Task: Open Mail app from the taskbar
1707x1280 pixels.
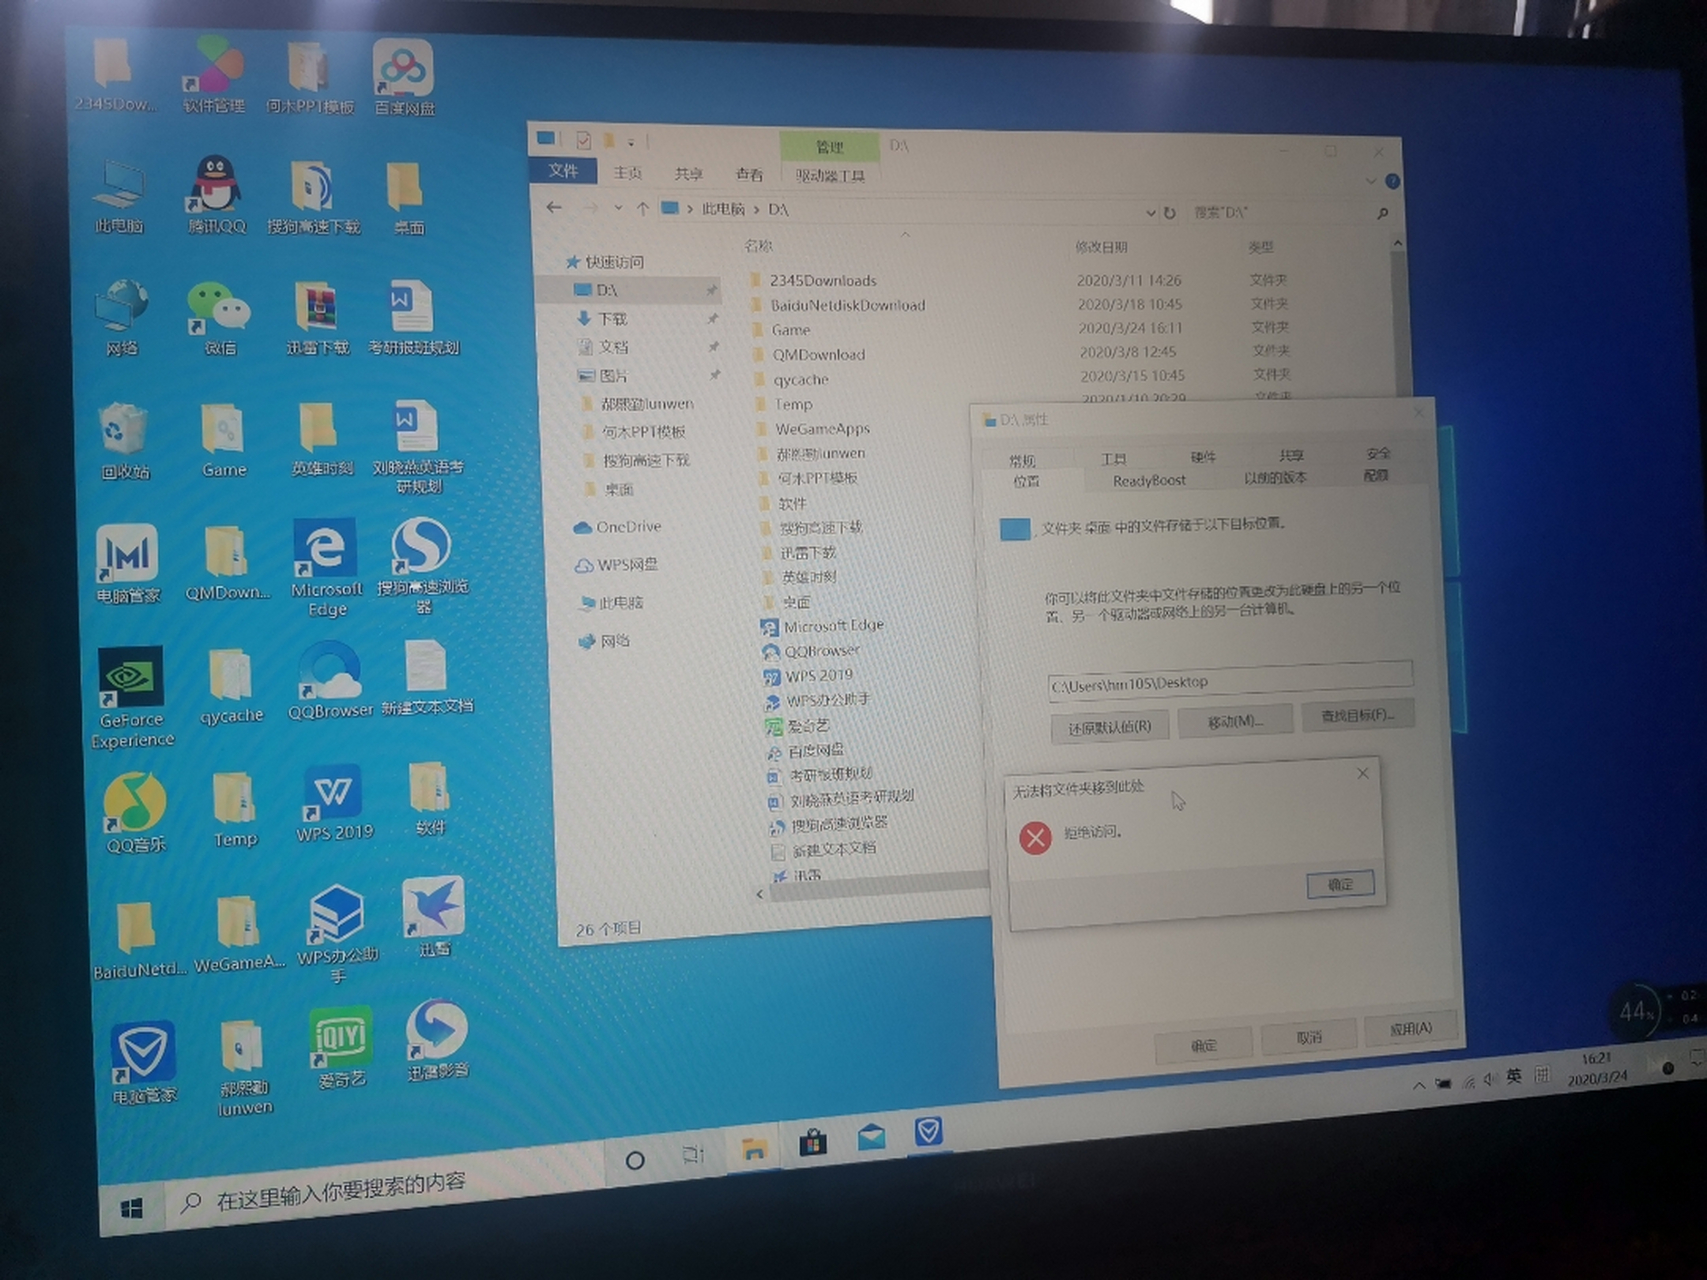Action: 871,1136
